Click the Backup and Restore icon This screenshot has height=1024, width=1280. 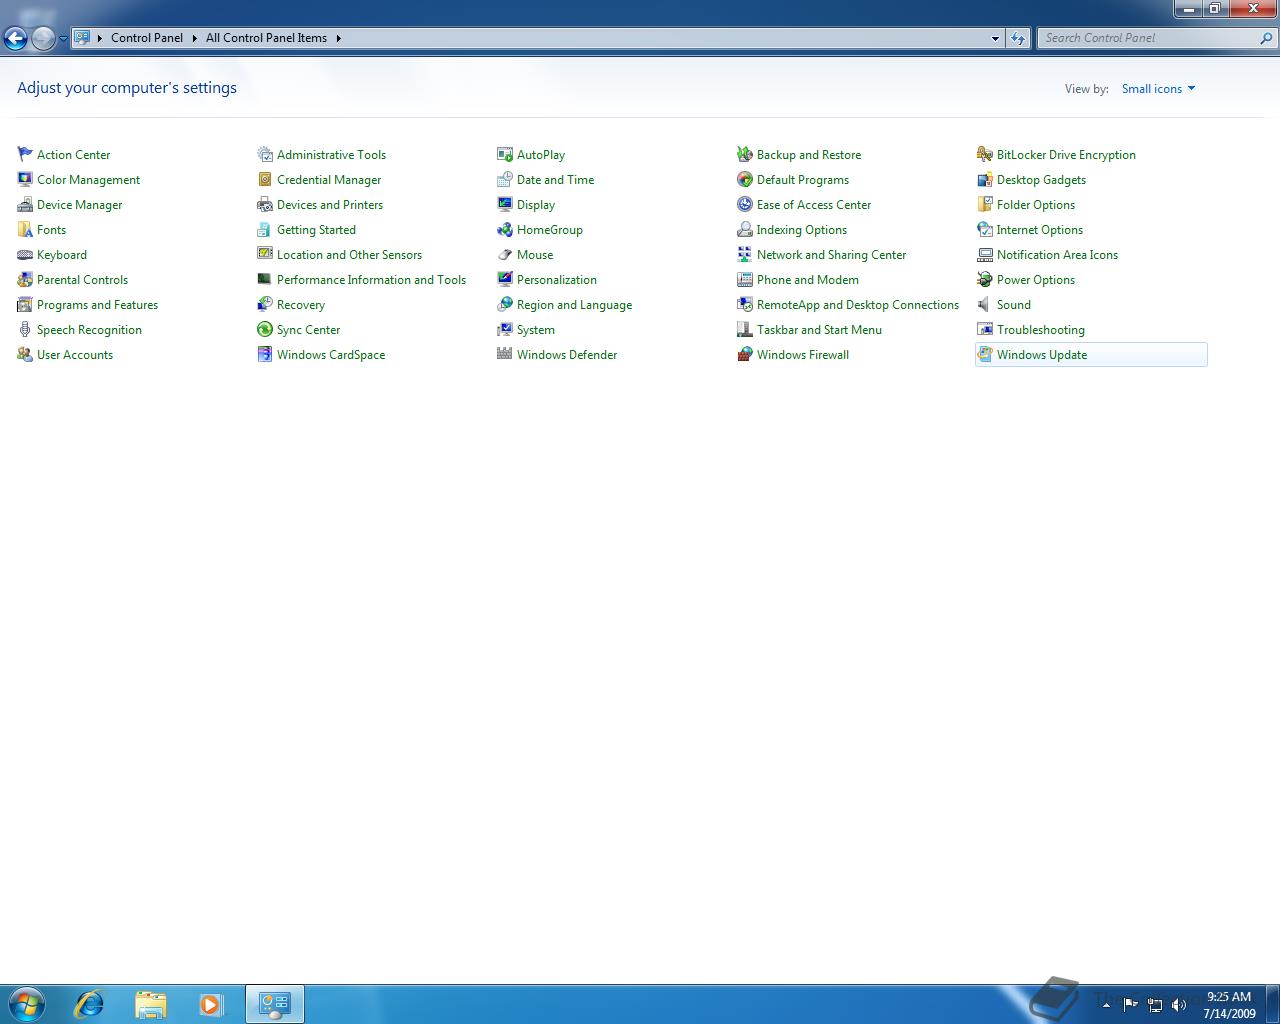tap(745, 154)
